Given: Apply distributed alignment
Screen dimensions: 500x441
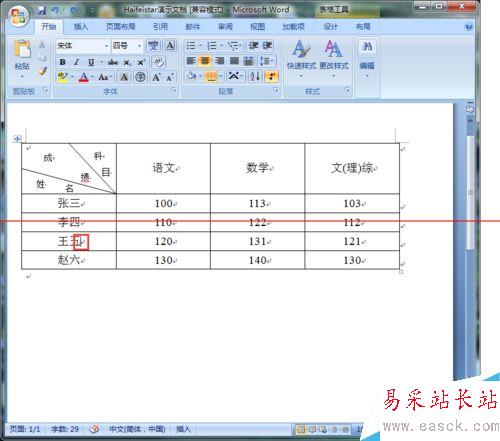Looking at the screenshot, I should click(x=248, y=61).
